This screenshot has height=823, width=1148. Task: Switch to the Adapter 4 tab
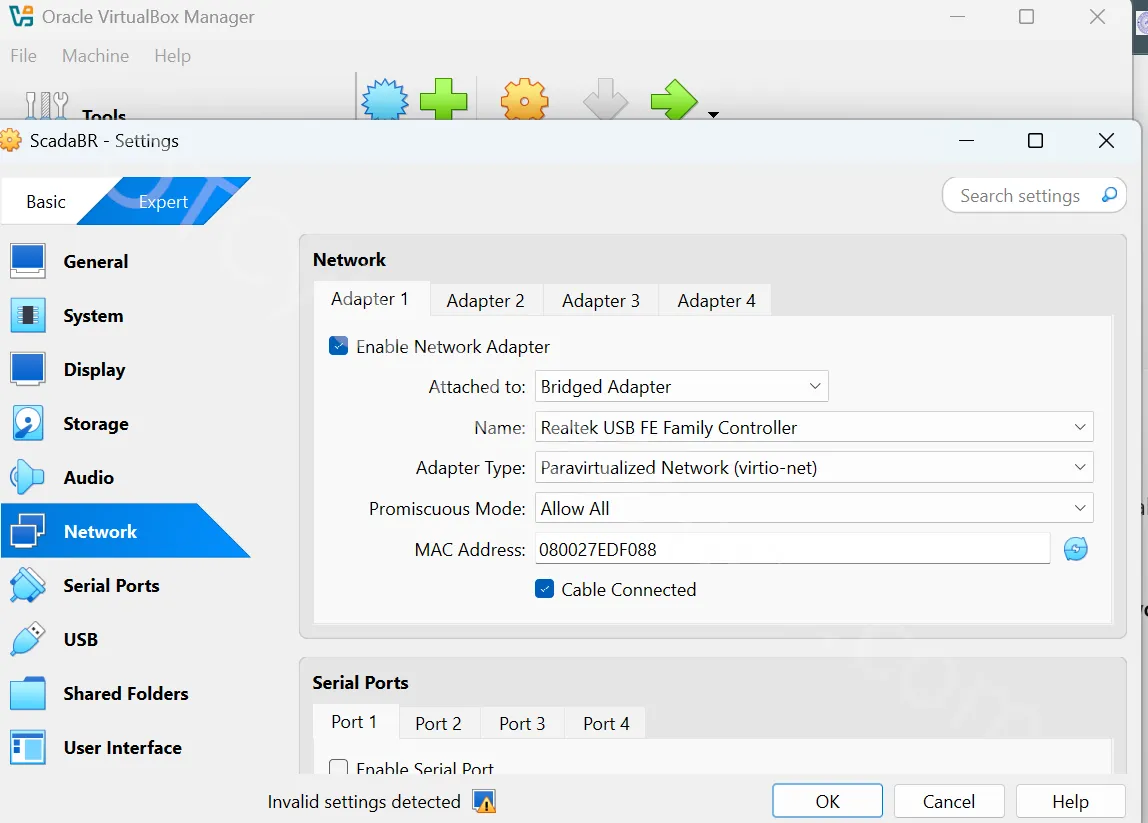click(715, 300)
